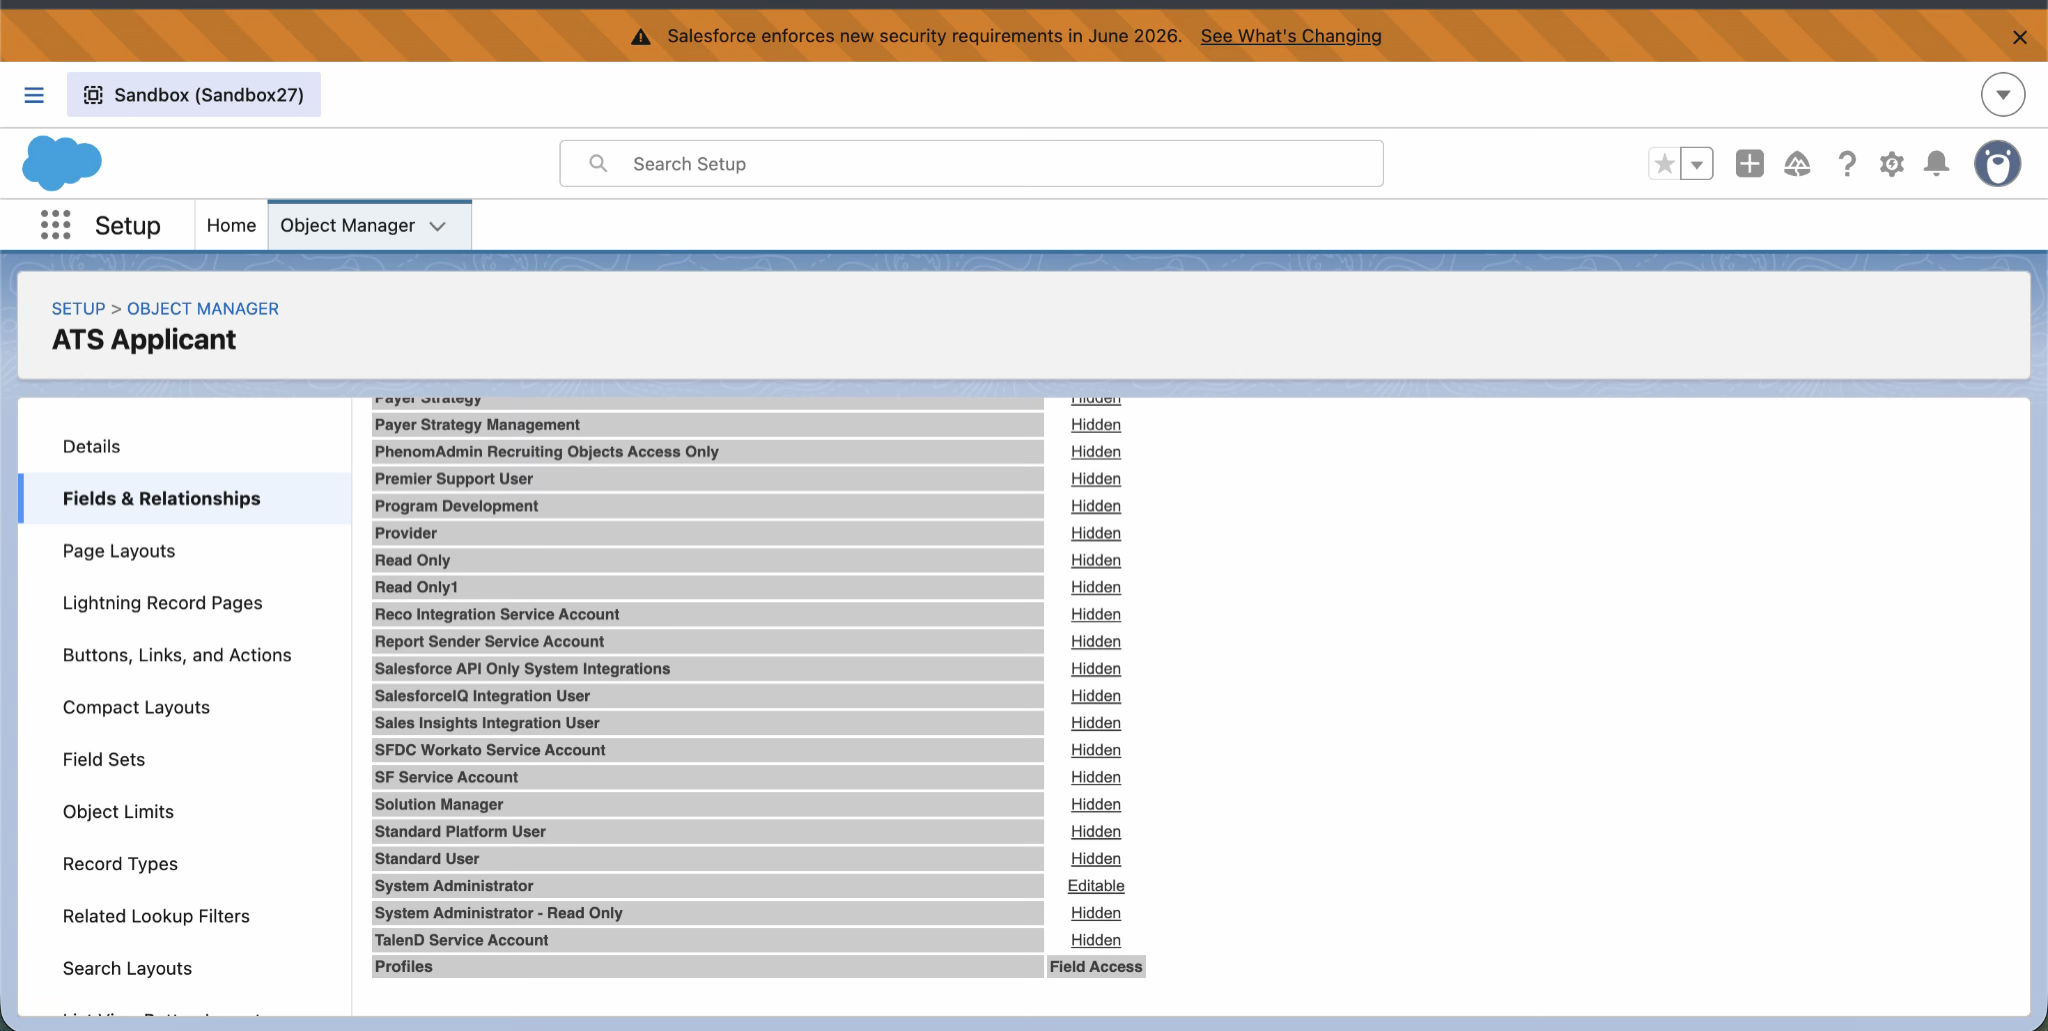
Task: Switch to the Home tab
Action: click(x=231, y=226)
